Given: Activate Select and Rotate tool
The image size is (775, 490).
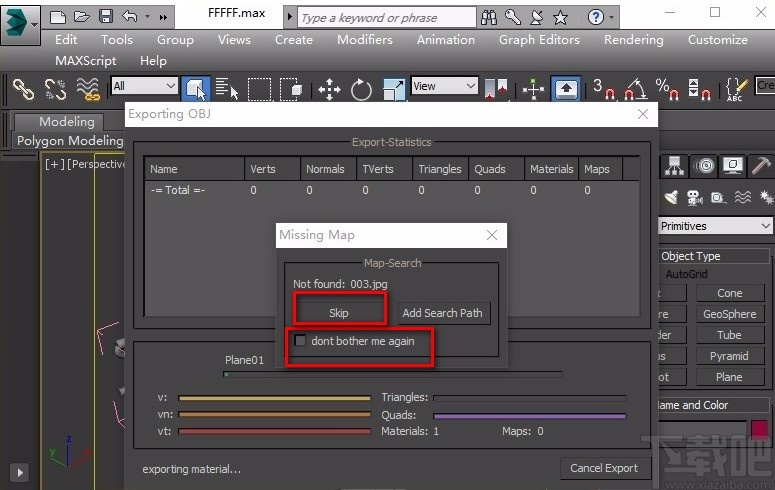Looking at the screenshot, I should click(361, 89).
